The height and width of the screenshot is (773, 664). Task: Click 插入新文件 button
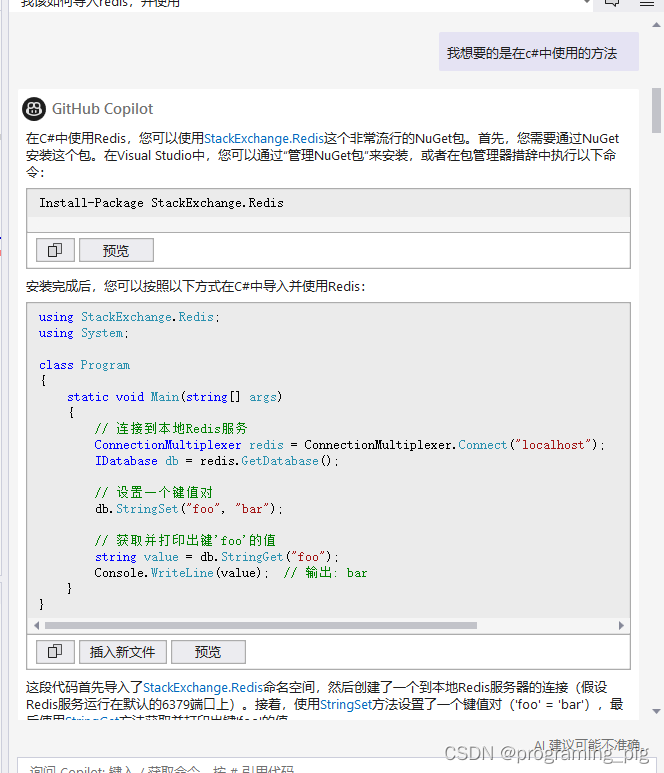point(123,652)
